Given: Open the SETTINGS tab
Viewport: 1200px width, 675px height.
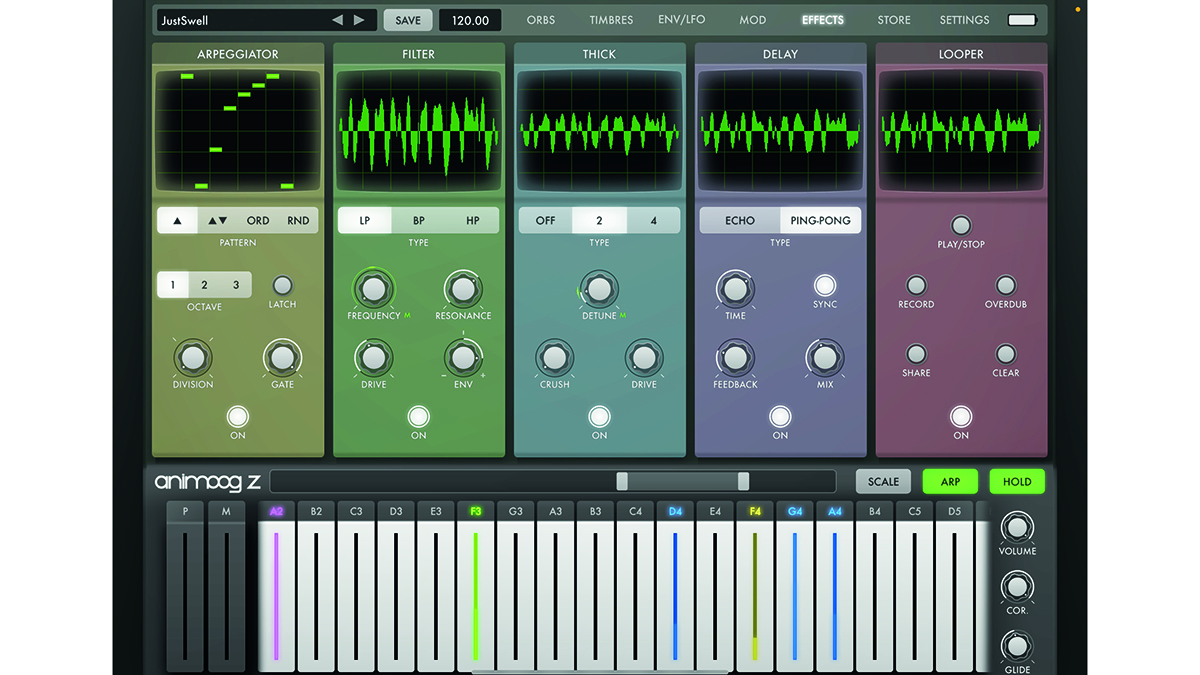Looking at the screenshot, I should [964, 20].
